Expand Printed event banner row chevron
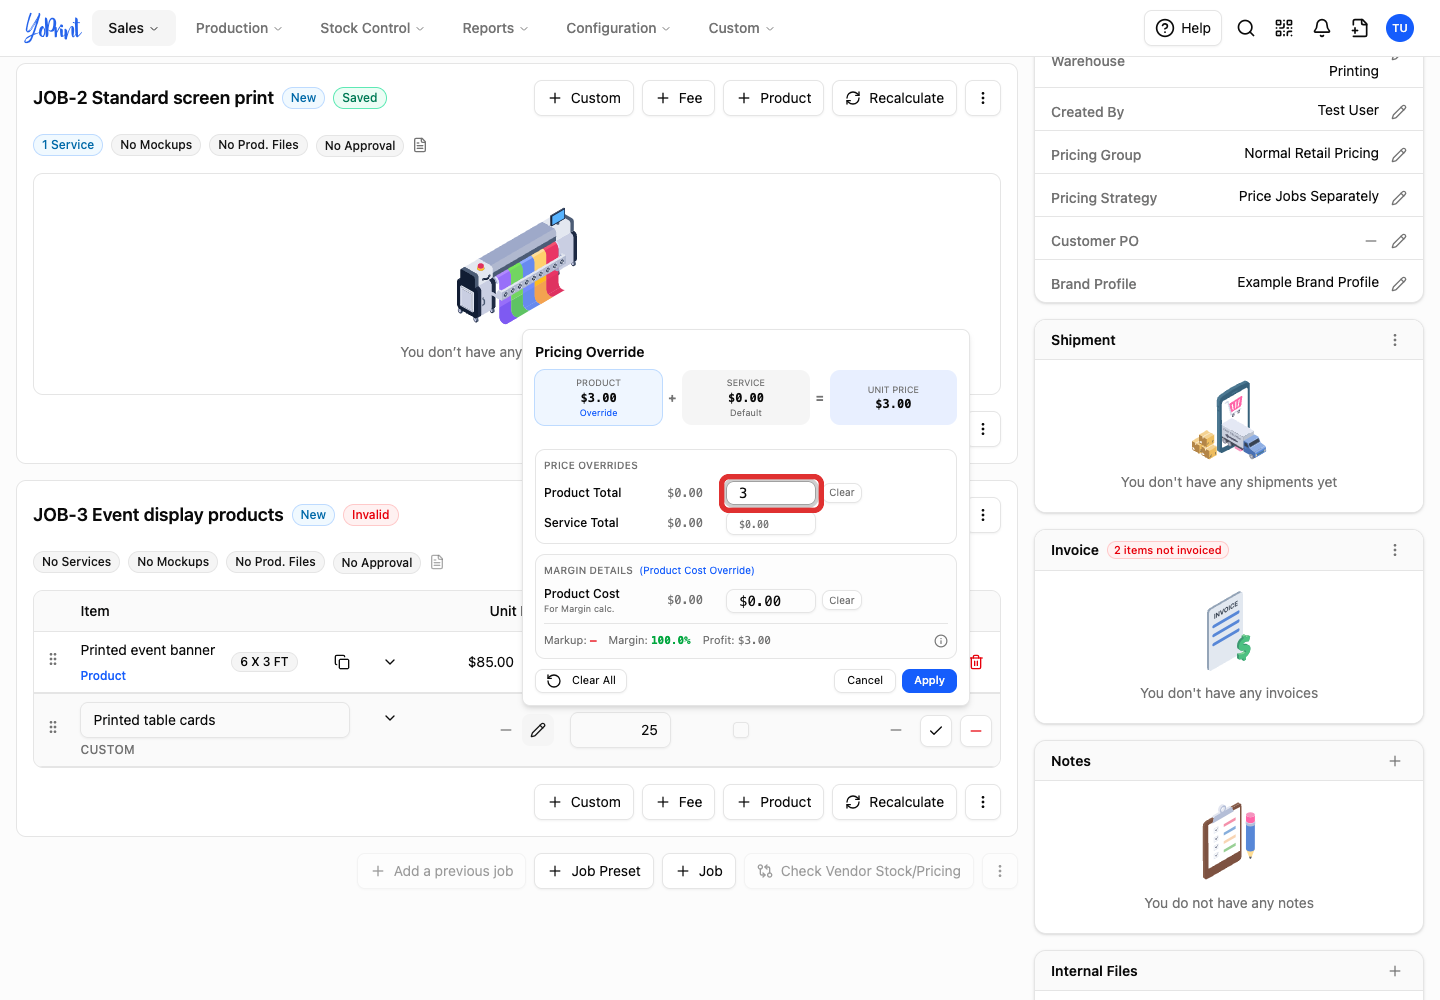1440x1000 pixels. 390,662
